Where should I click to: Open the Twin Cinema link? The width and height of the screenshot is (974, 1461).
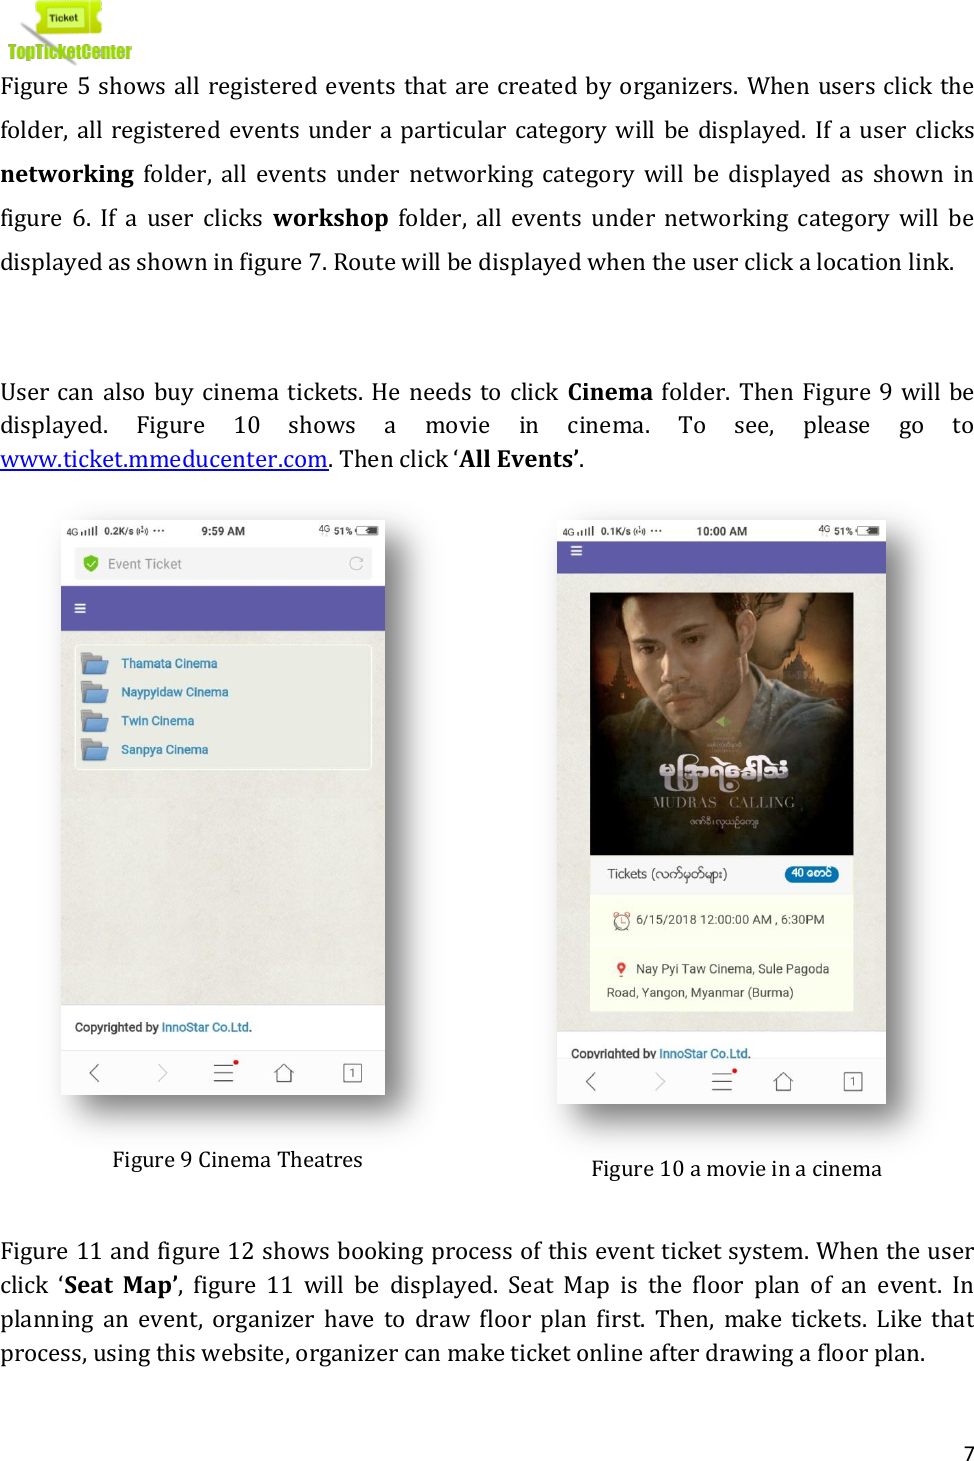(158, 721)
